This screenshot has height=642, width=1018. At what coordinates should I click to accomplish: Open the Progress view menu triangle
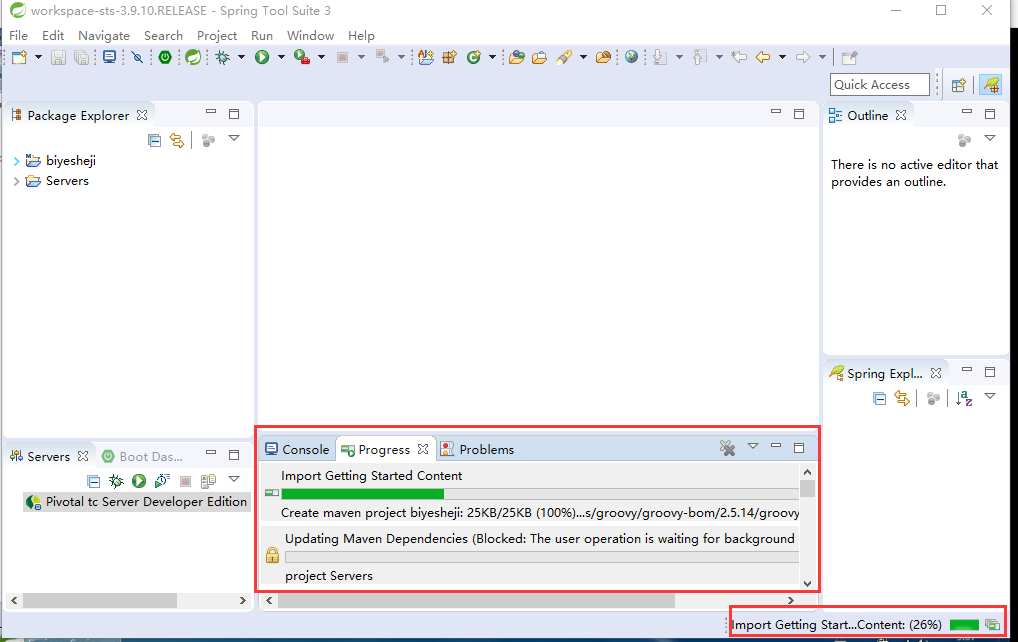click(x=753, y=446)
